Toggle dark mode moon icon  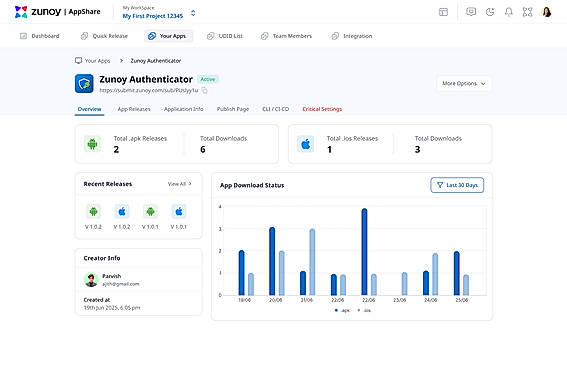point(490,12)
